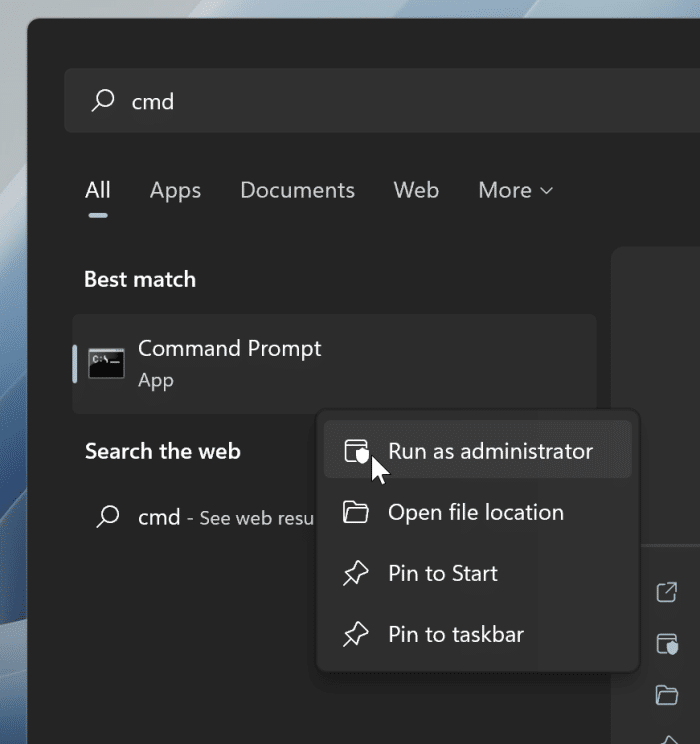Select Run as administrator in context menu
700x744 pixels.
(477, 451)
